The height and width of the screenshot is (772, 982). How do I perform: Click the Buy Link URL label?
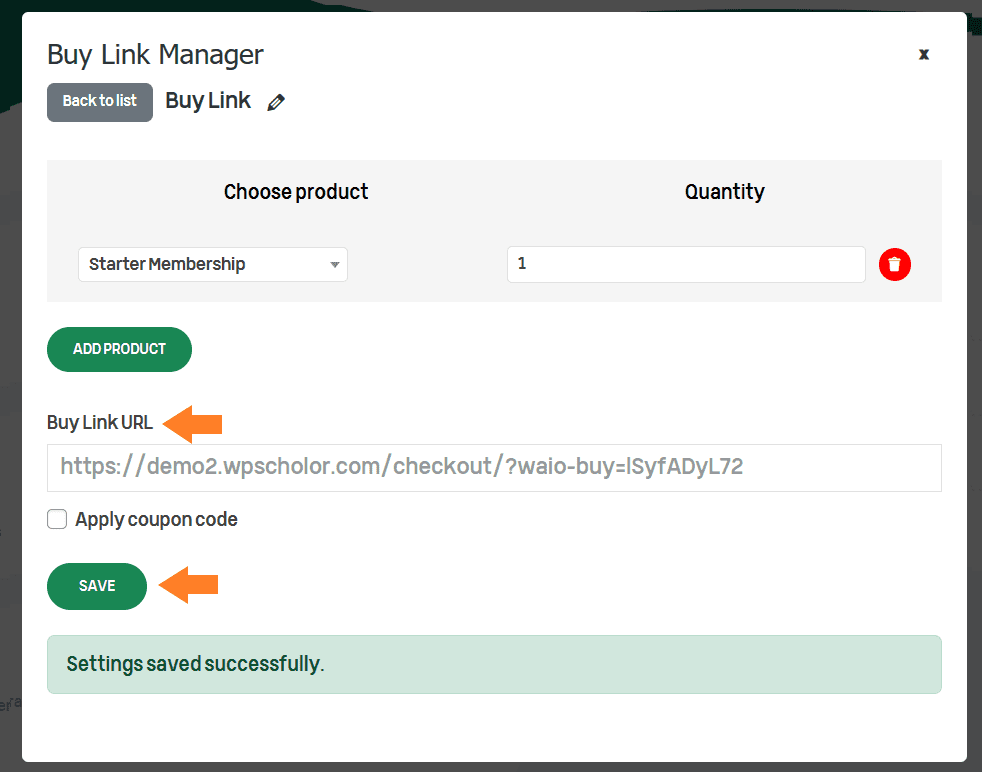coord(100,423)
